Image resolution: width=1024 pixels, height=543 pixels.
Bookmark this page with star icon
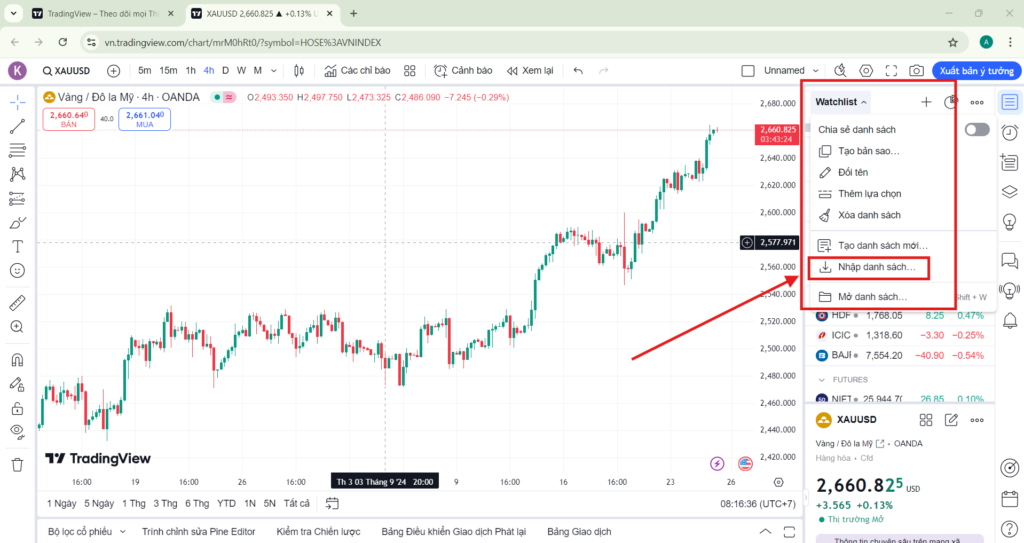click(953, 42)
